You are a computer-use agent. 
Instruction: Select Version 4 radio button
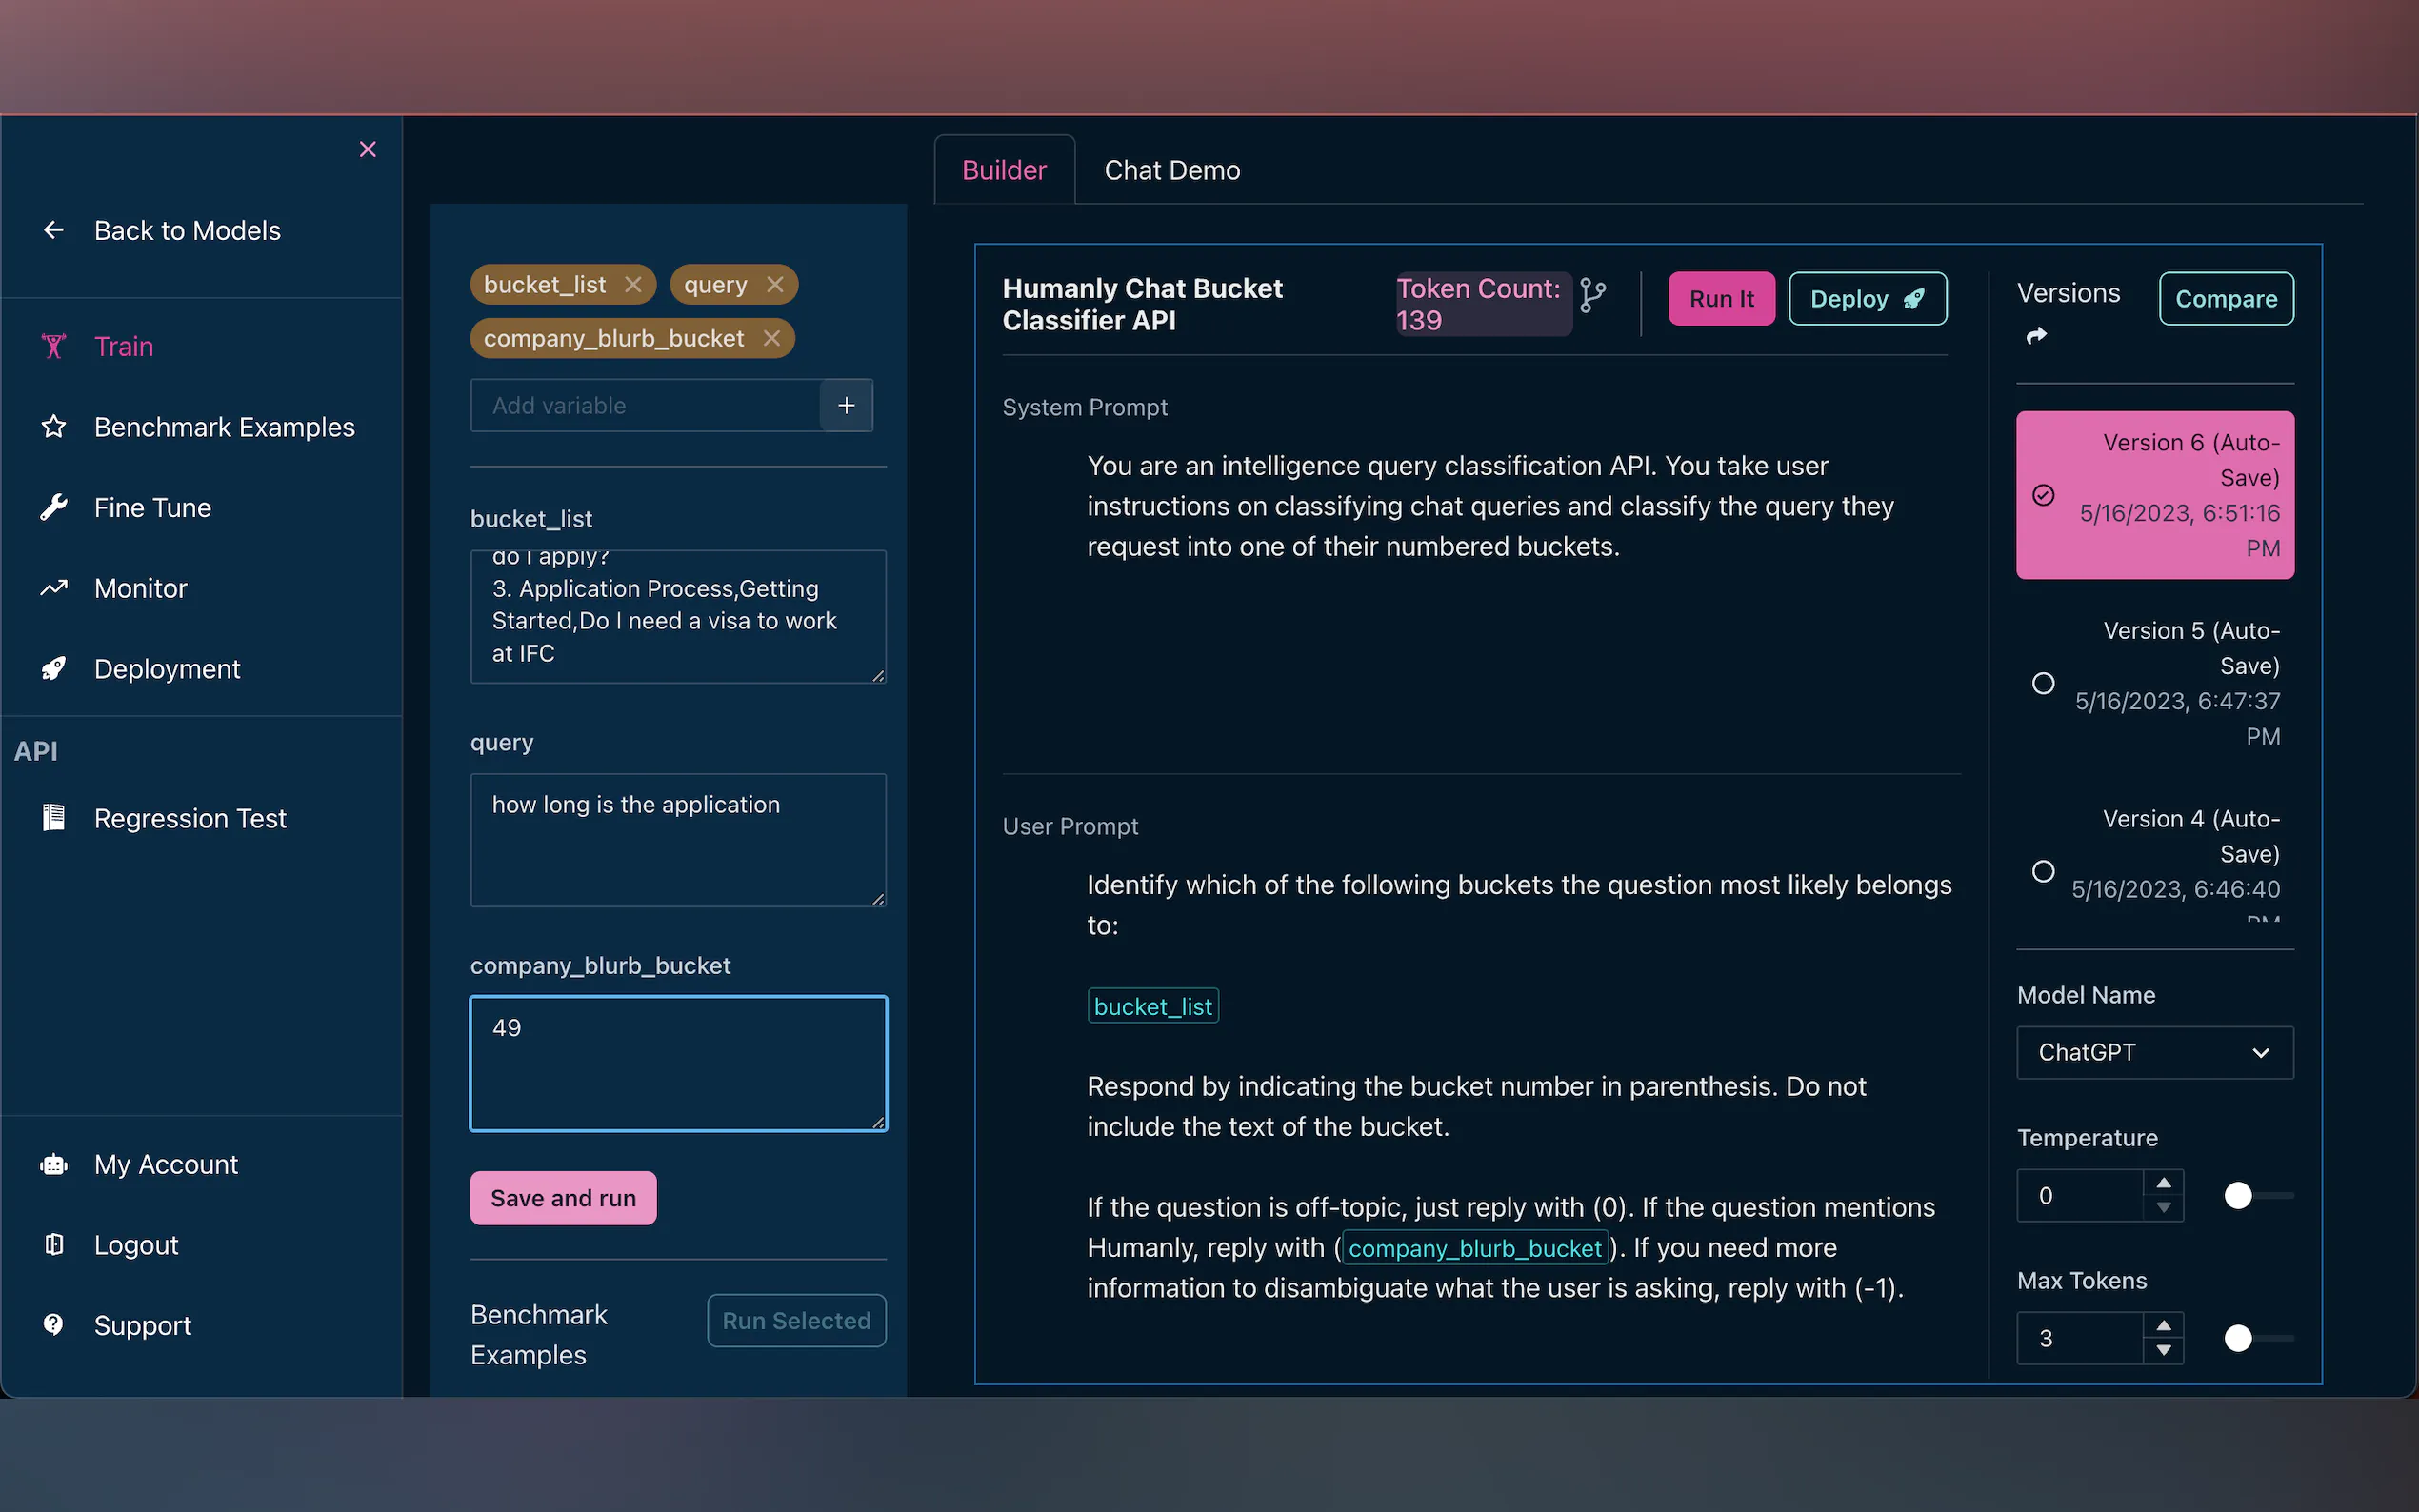(x=2043, y=871)
